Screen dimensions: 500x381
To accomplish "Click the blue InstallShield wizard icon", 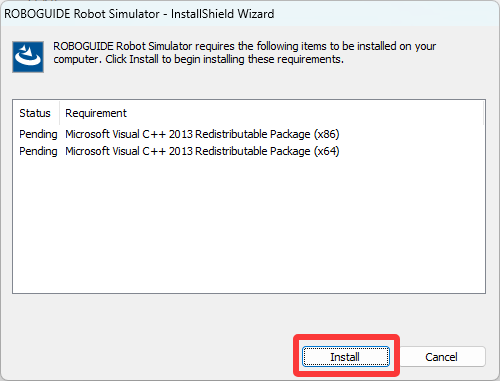I will click(28, 57).
